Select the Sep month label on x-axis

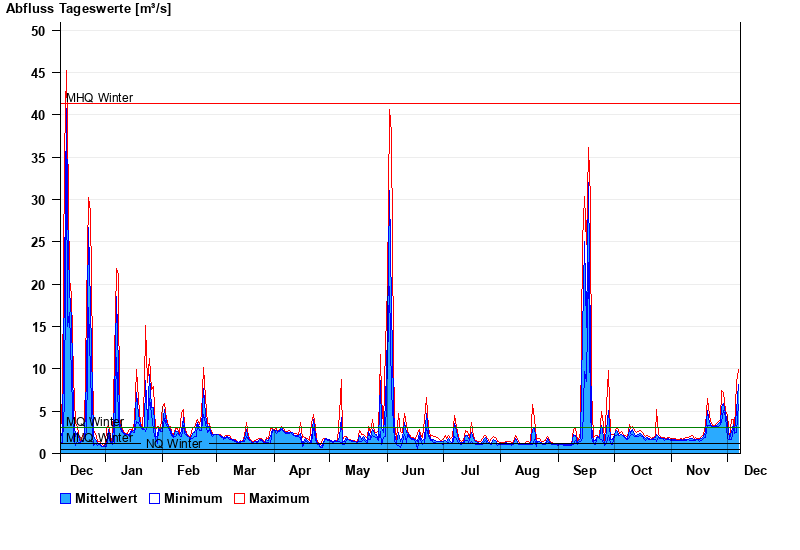[585, 470]
